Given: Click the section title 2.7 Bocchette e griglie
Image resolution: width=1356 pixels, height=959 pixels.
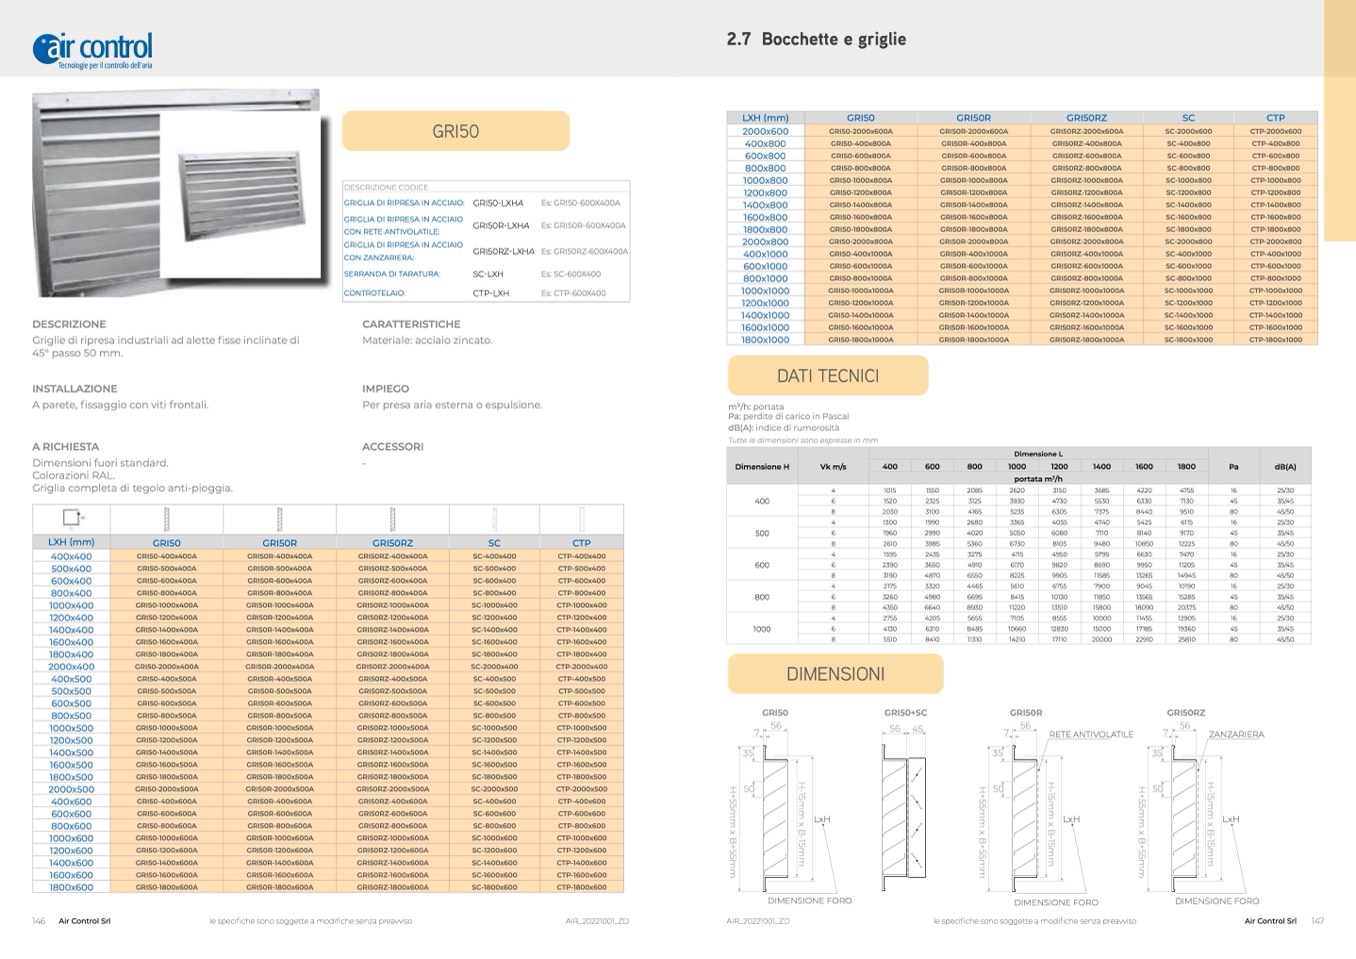Looking at the screenshot, I should pos(816,39).
